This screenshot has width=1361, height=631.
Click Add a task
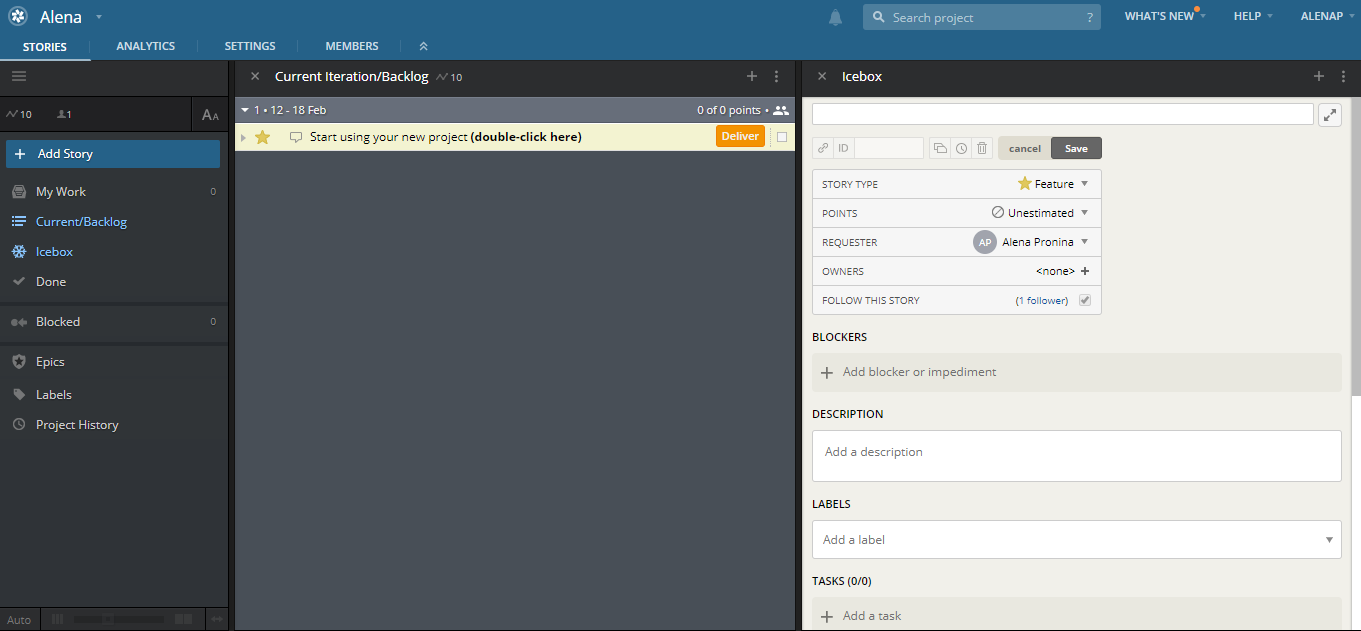[x=1076, y=615]
